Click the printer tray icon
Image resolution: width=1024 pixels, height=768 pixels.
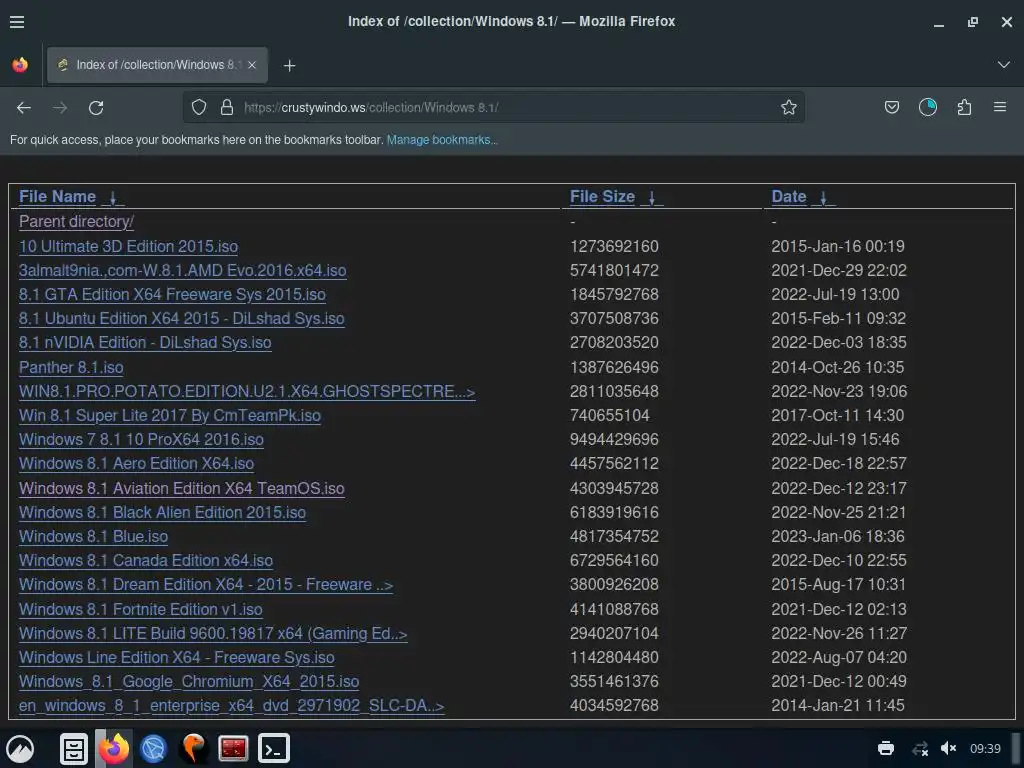886,748
